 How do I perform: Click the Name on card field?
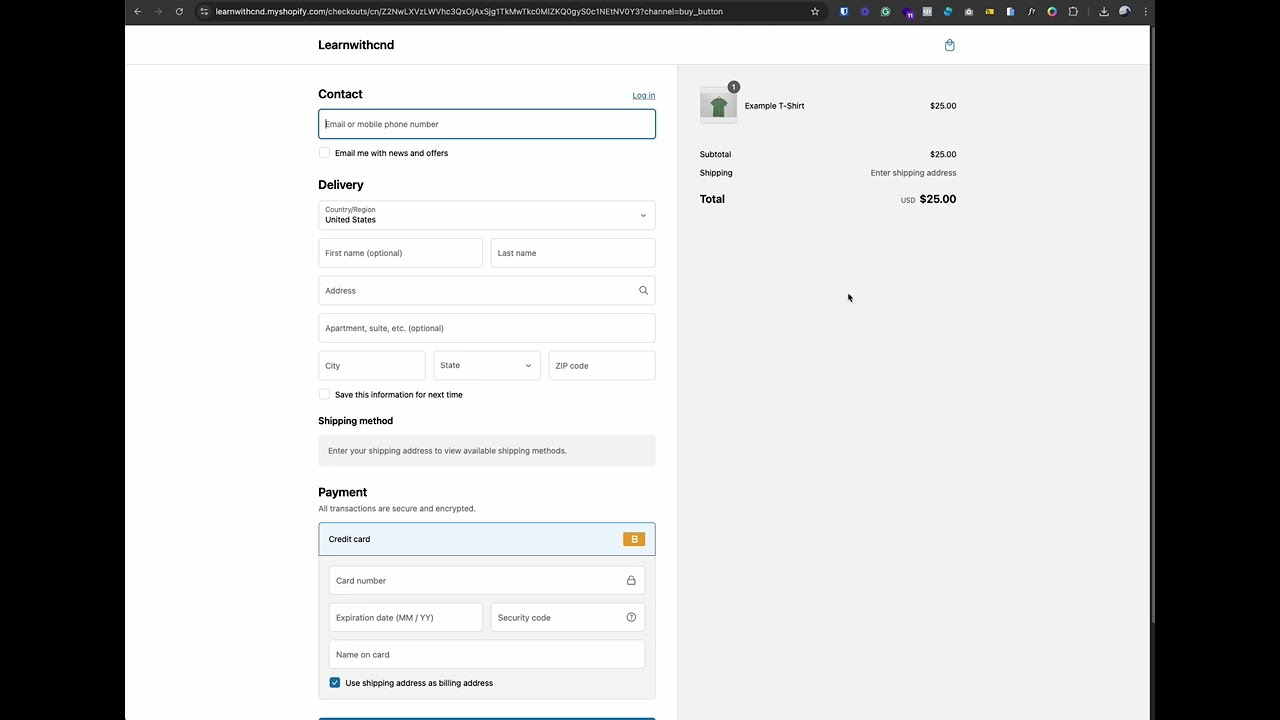pos(487,654)
